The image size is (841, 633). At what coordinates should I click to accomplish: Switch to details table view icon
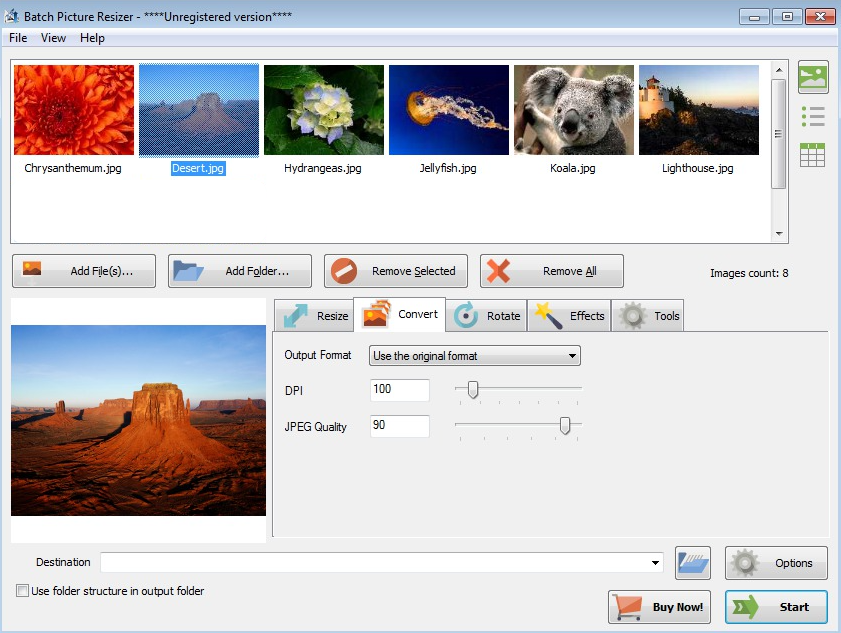813,154
